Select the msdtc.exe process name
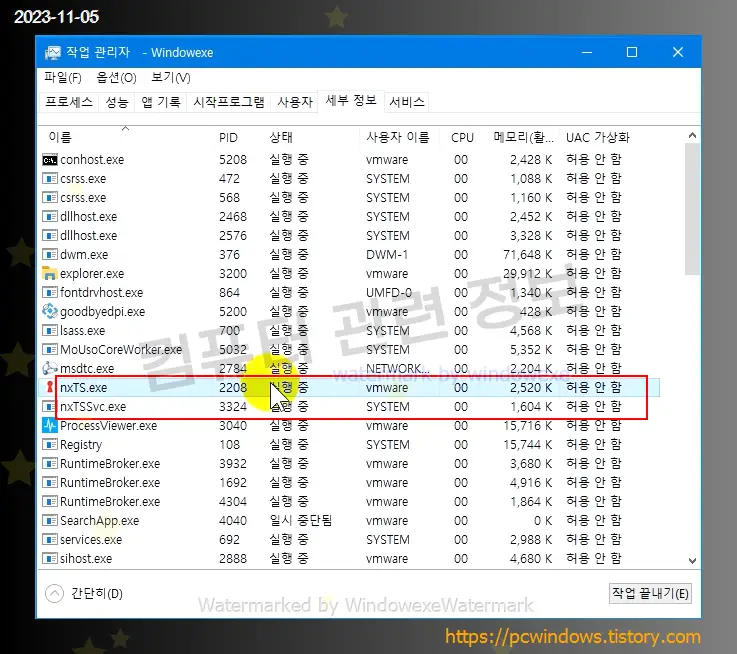This screenshot has width=737, height=654. click(87, 369)
